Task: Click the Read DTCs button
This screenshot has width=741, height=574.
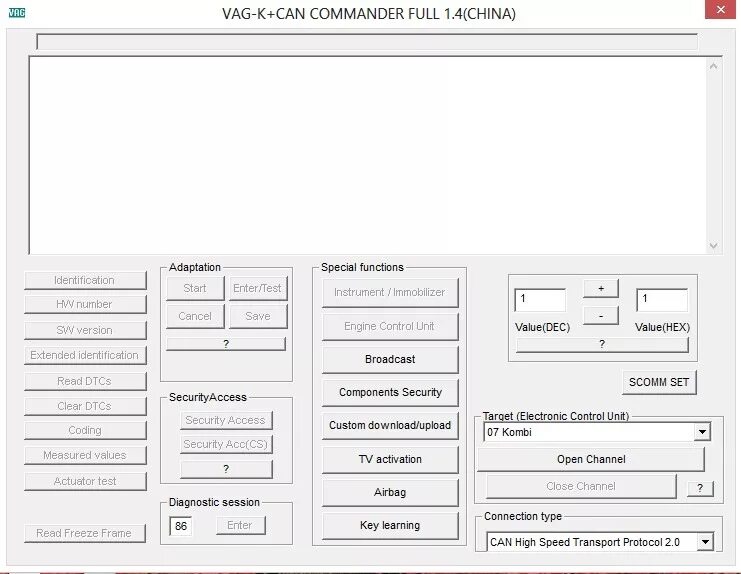Action: pyautogui.click(x=85, y=381)
